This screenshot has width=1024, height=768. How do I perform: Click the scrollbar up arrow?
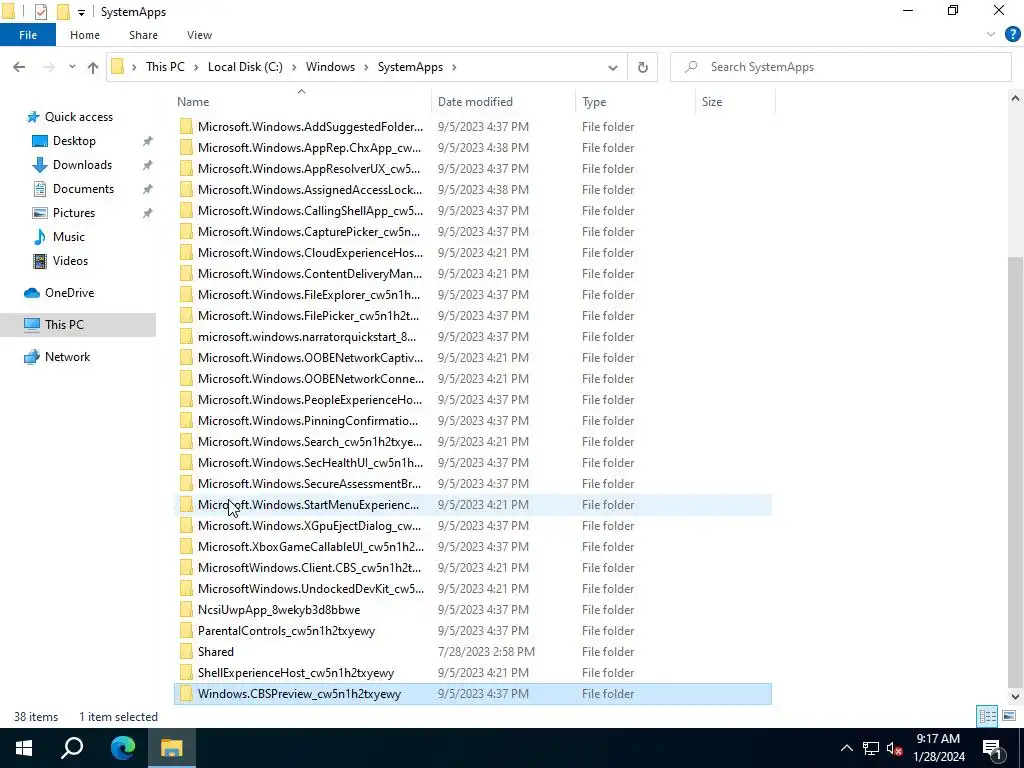[1015, 99]
